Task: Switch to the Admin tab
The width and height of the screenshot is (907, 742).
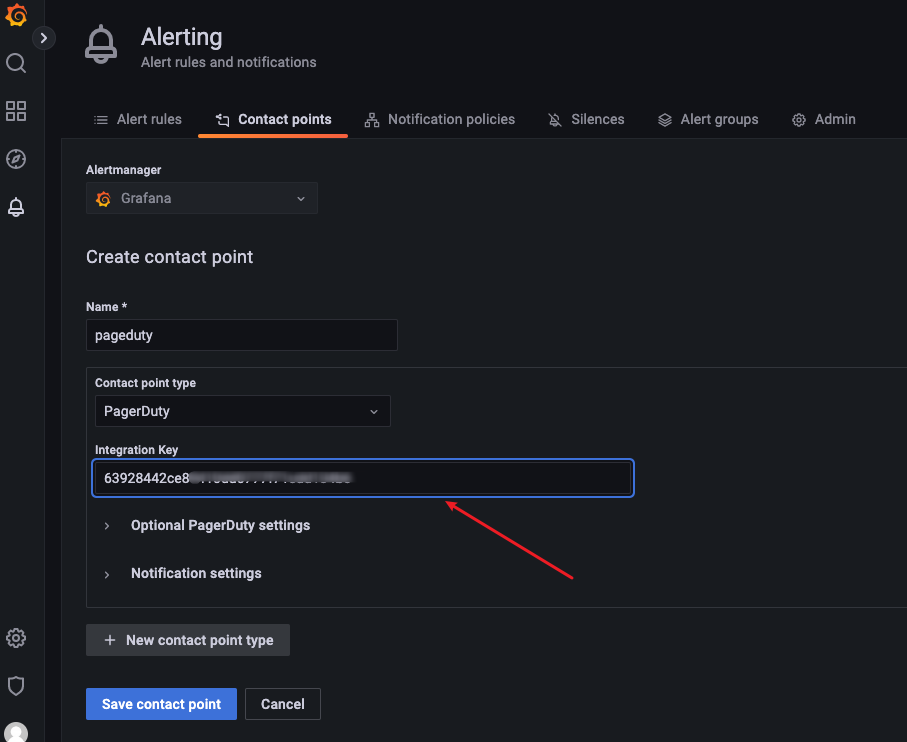Action: point(824,120)
